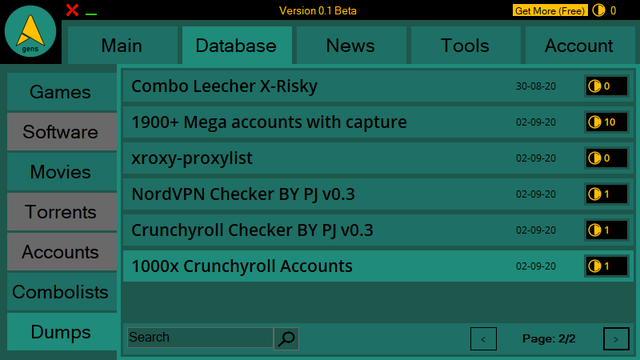640x360 pixels.
Task: Go to the Account tab
Action: coord(580,45)
